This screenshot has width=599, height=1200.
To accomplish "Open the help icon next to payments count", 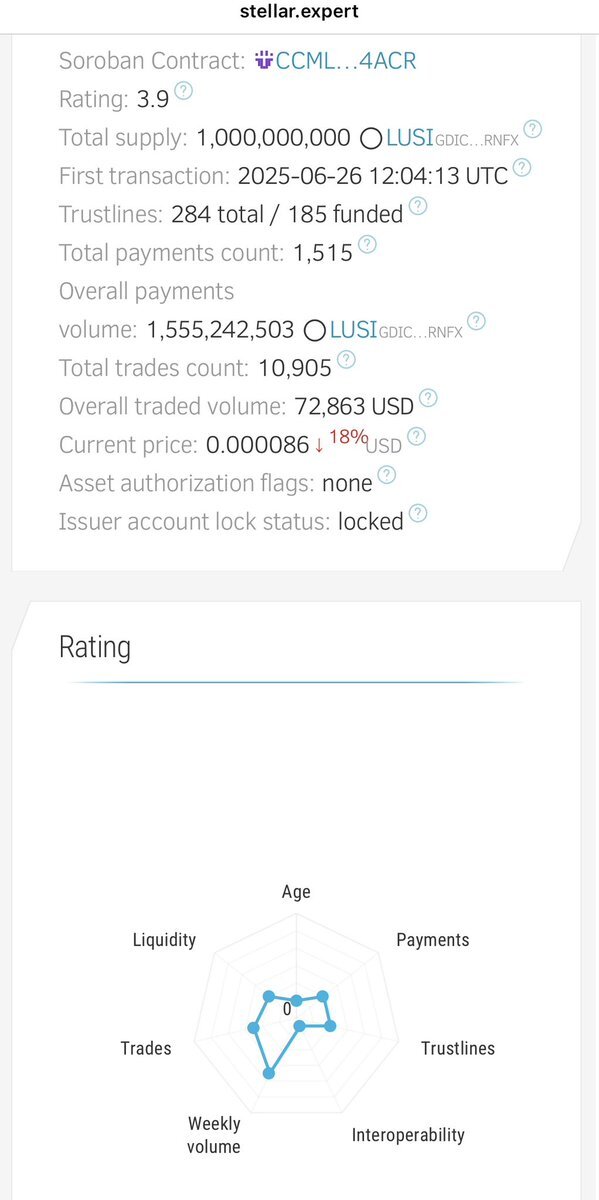I will click(367, 244).
